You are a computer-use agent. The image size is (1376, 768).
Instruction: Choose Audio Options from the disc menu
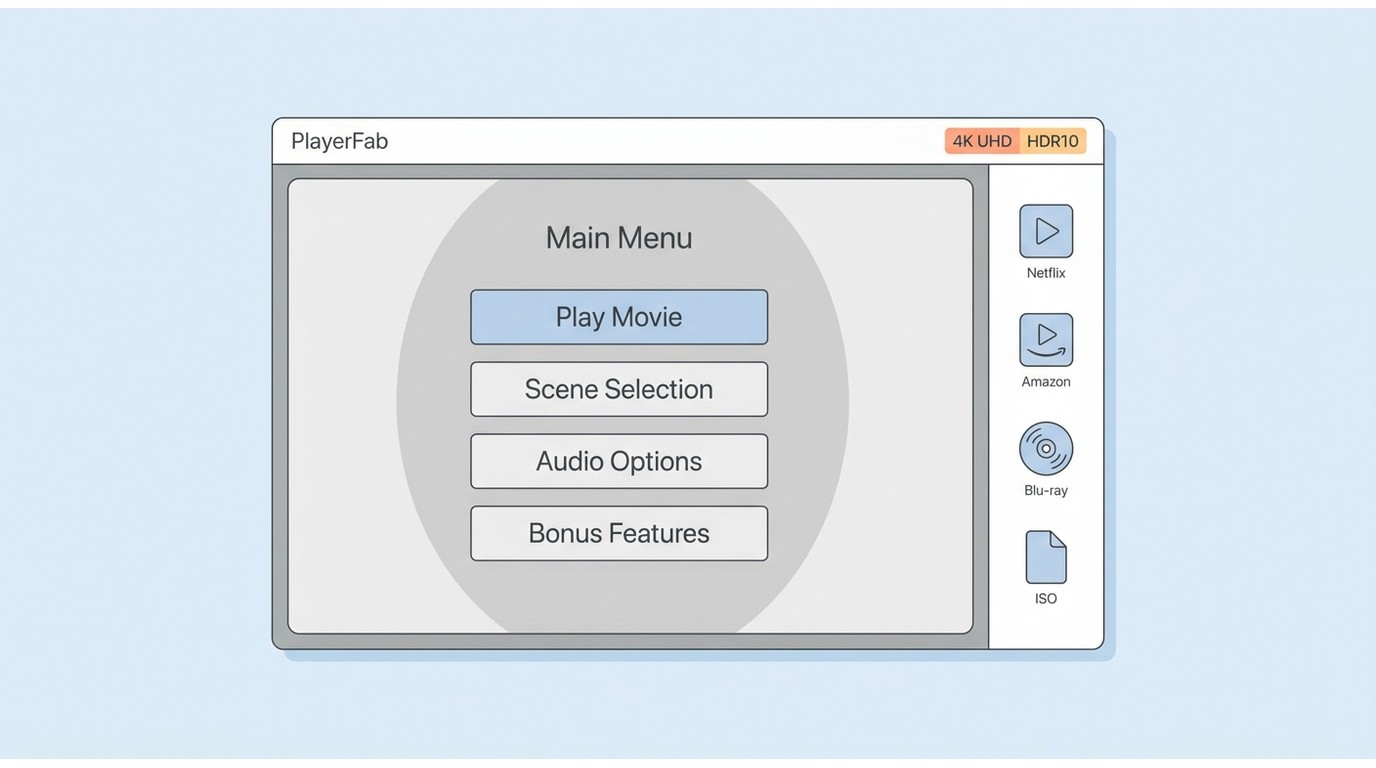pyautogui.click(x=619, y=461)
